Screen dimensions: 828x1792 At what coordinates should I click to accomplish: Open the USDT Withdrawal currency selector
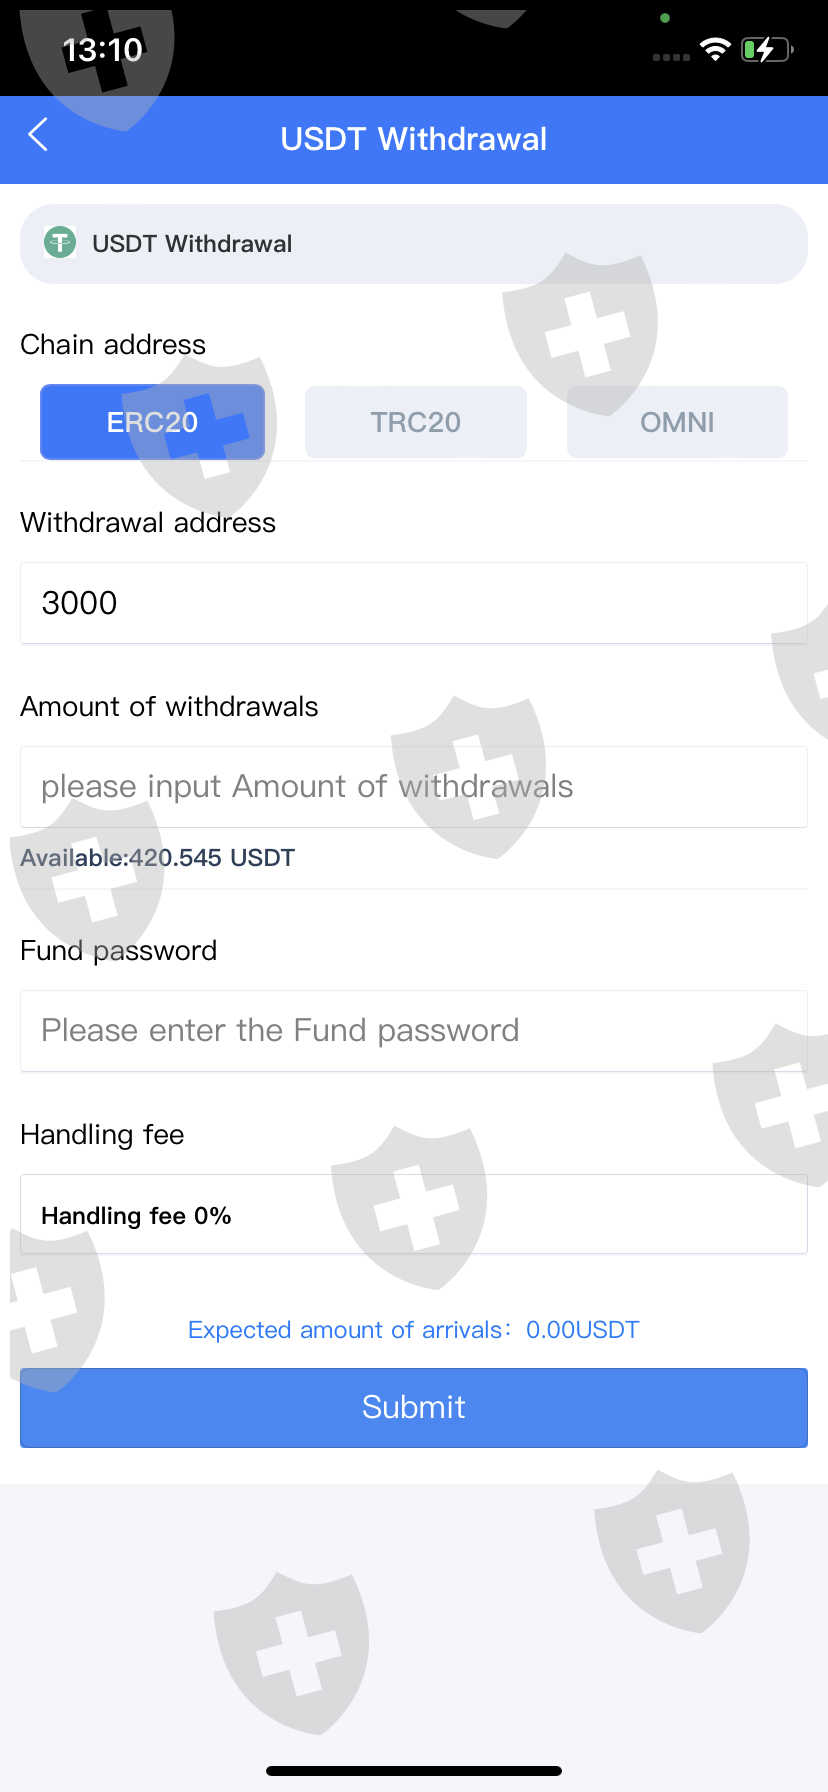414,244
